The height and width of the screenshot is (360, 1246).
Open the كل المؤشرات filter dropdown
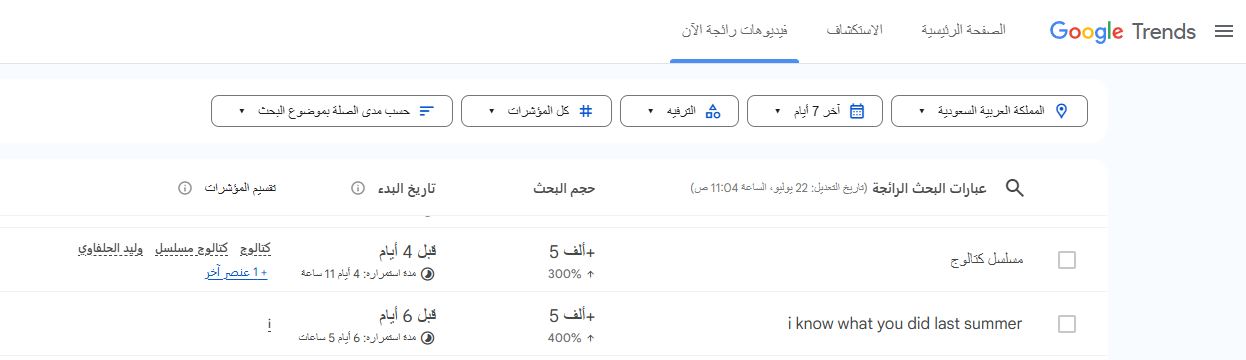tap(536, 111)
